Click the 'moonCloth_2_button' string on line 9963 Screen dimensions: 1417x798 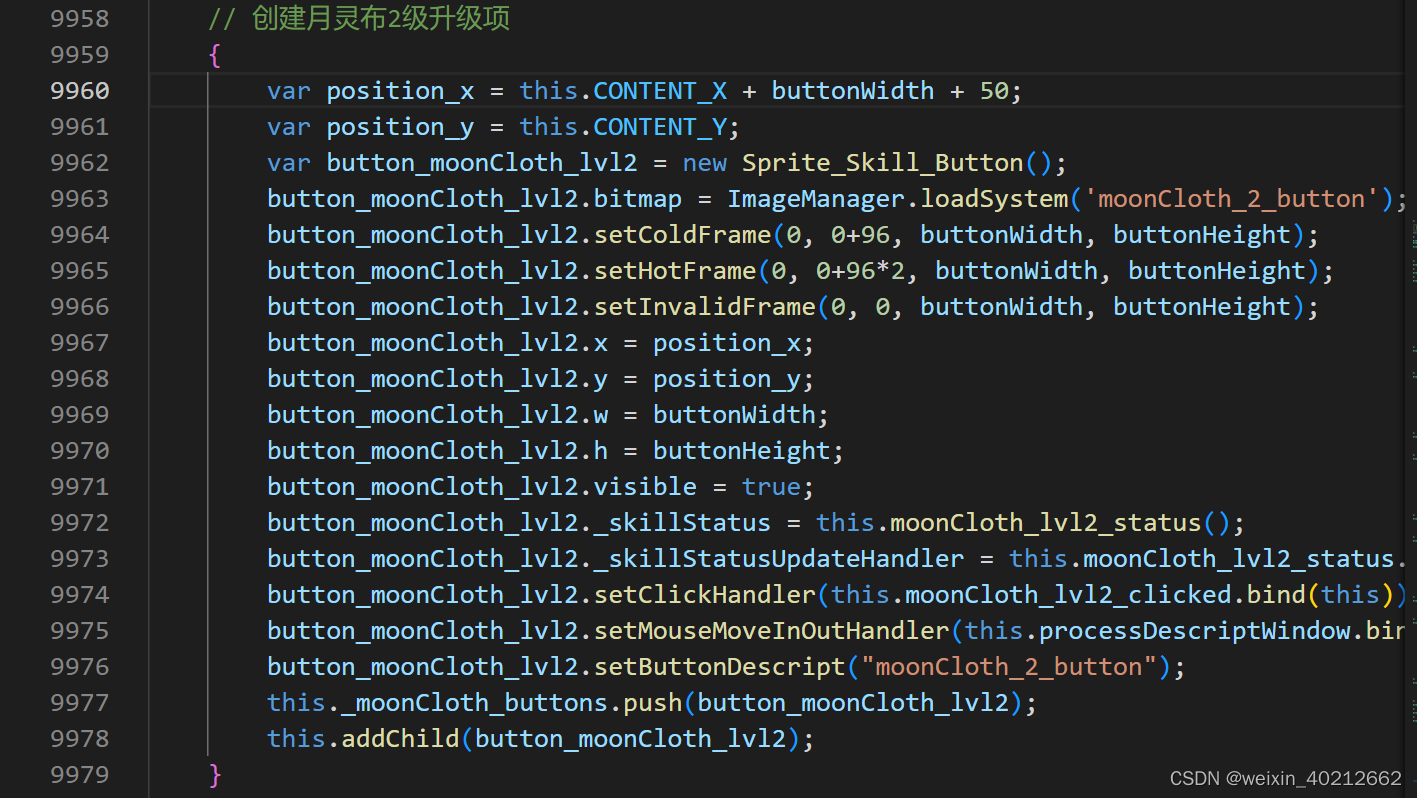1232,199
